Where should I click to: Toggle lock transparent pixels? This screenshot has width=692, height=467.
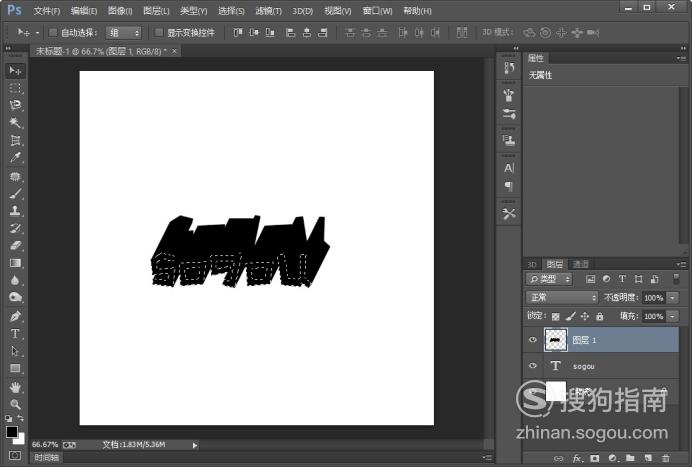556,316
